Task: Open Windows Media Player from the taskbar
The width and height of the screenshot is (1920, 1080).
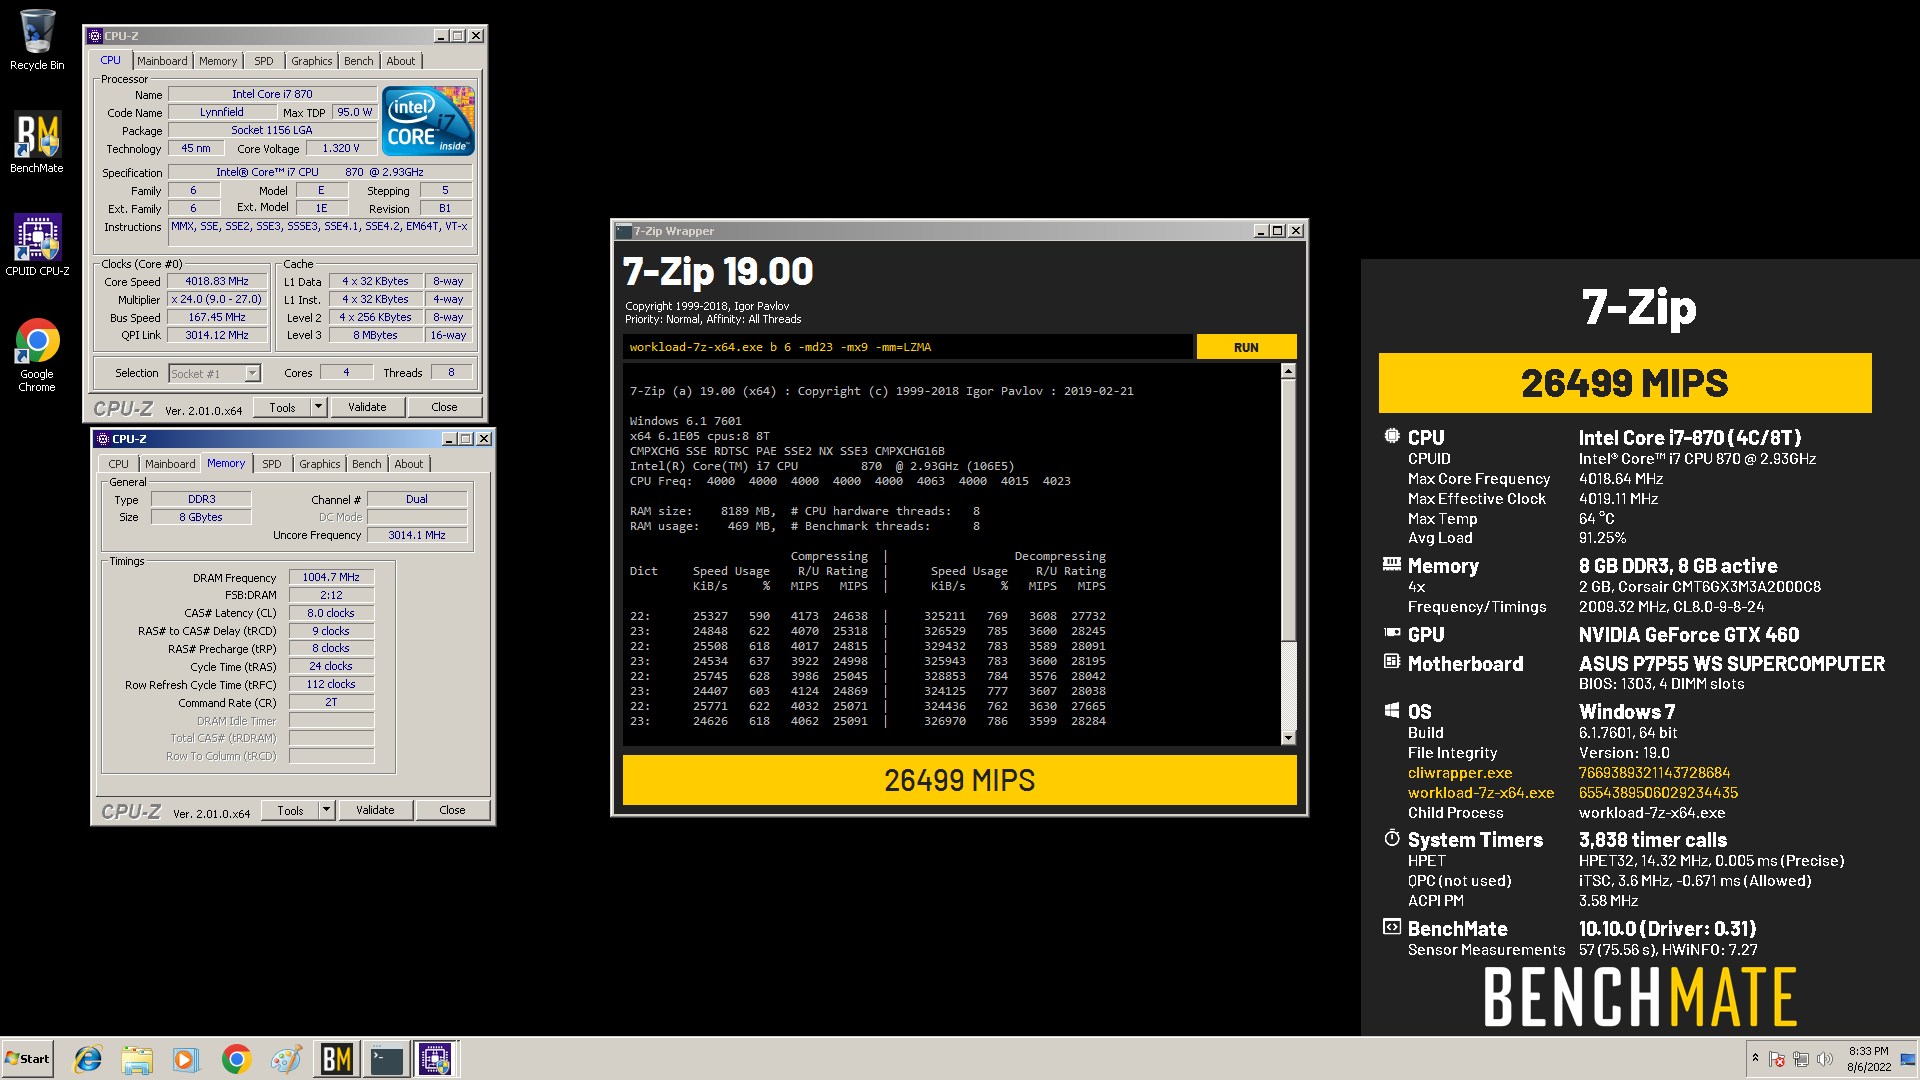Action: pos(186,1059)
